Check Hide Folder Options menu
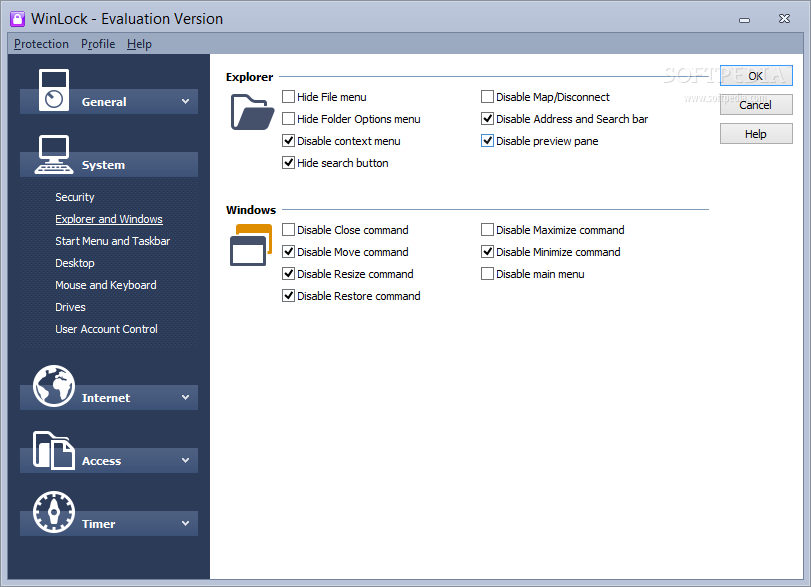This screenshot has width=811, height=587. click(288, 119)
